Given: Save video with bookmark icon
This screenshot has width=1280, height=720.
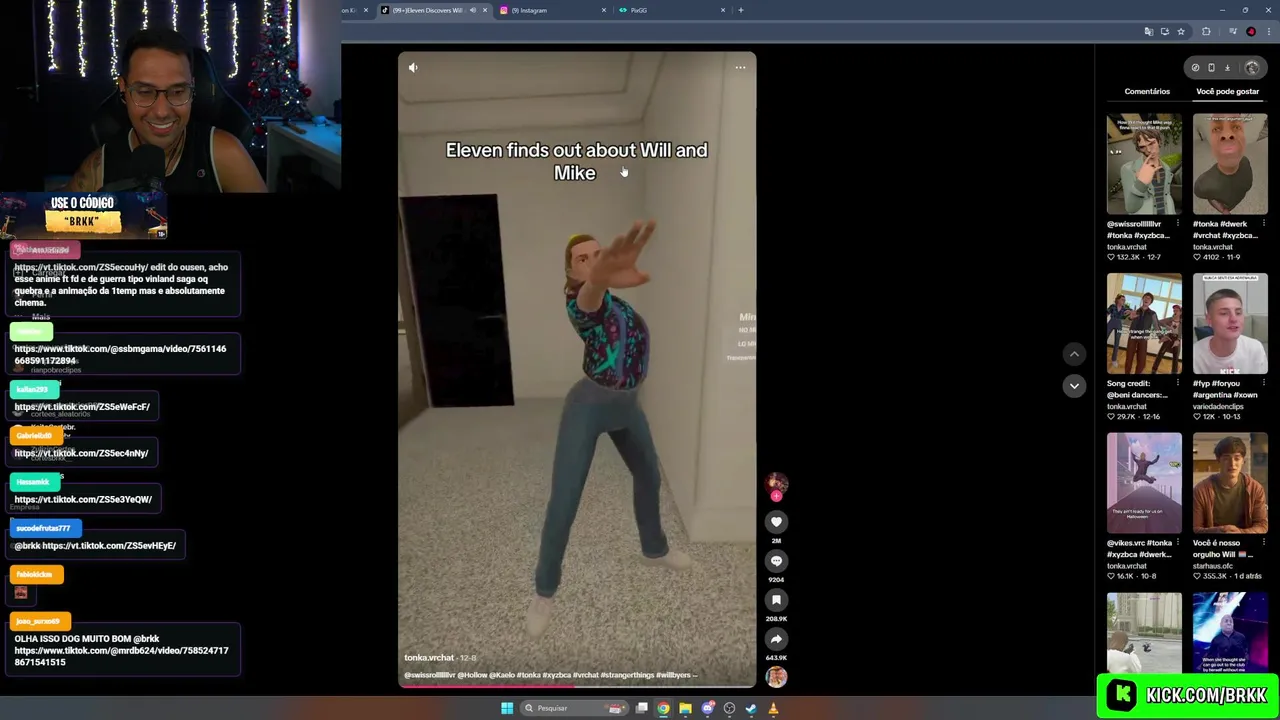Looking at the screenshot, I should [776, 600].
